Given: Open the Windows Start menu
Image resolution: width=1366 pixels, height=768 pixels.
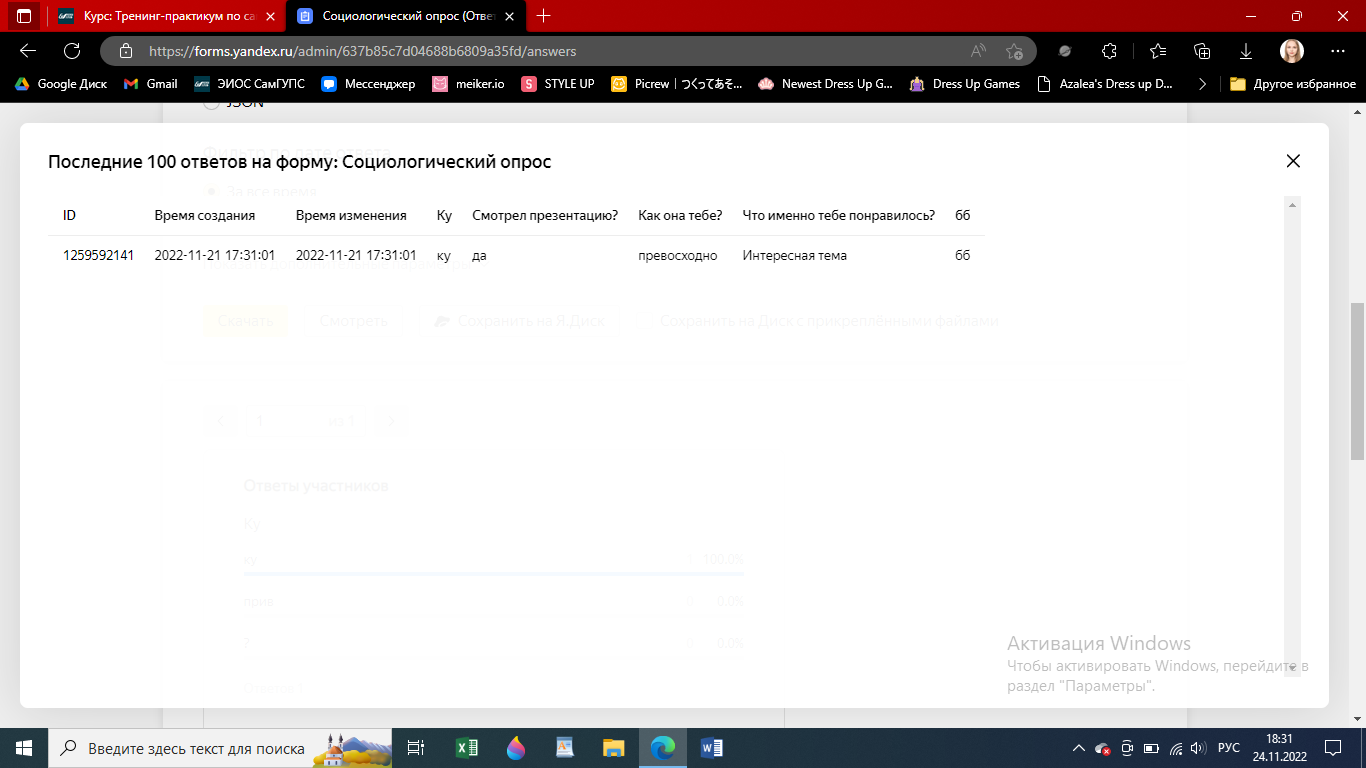Looking at the screenshot, I should tap(24, 747).
